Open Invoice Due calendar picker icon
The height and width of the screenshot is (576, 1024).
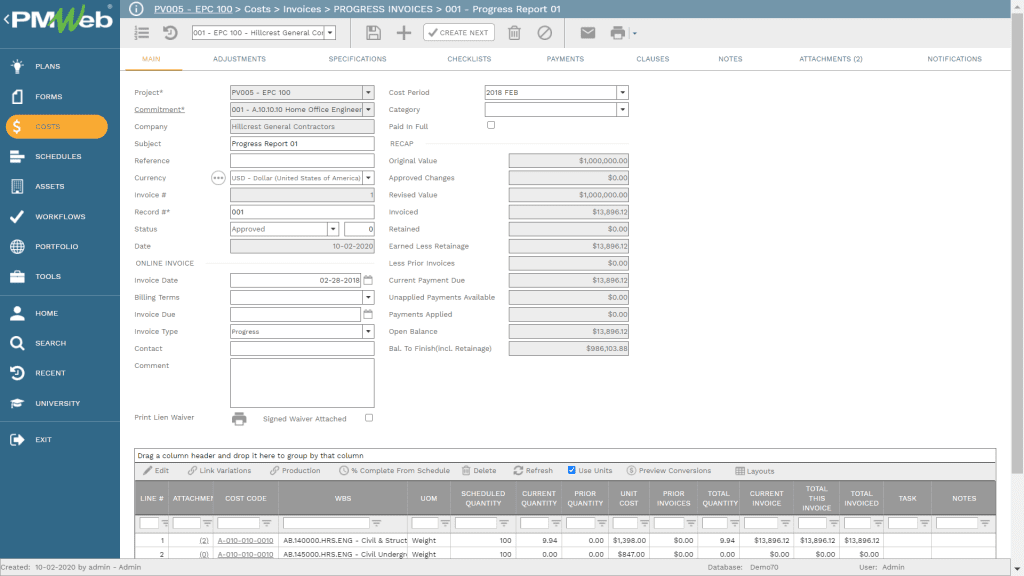[368, 314]
